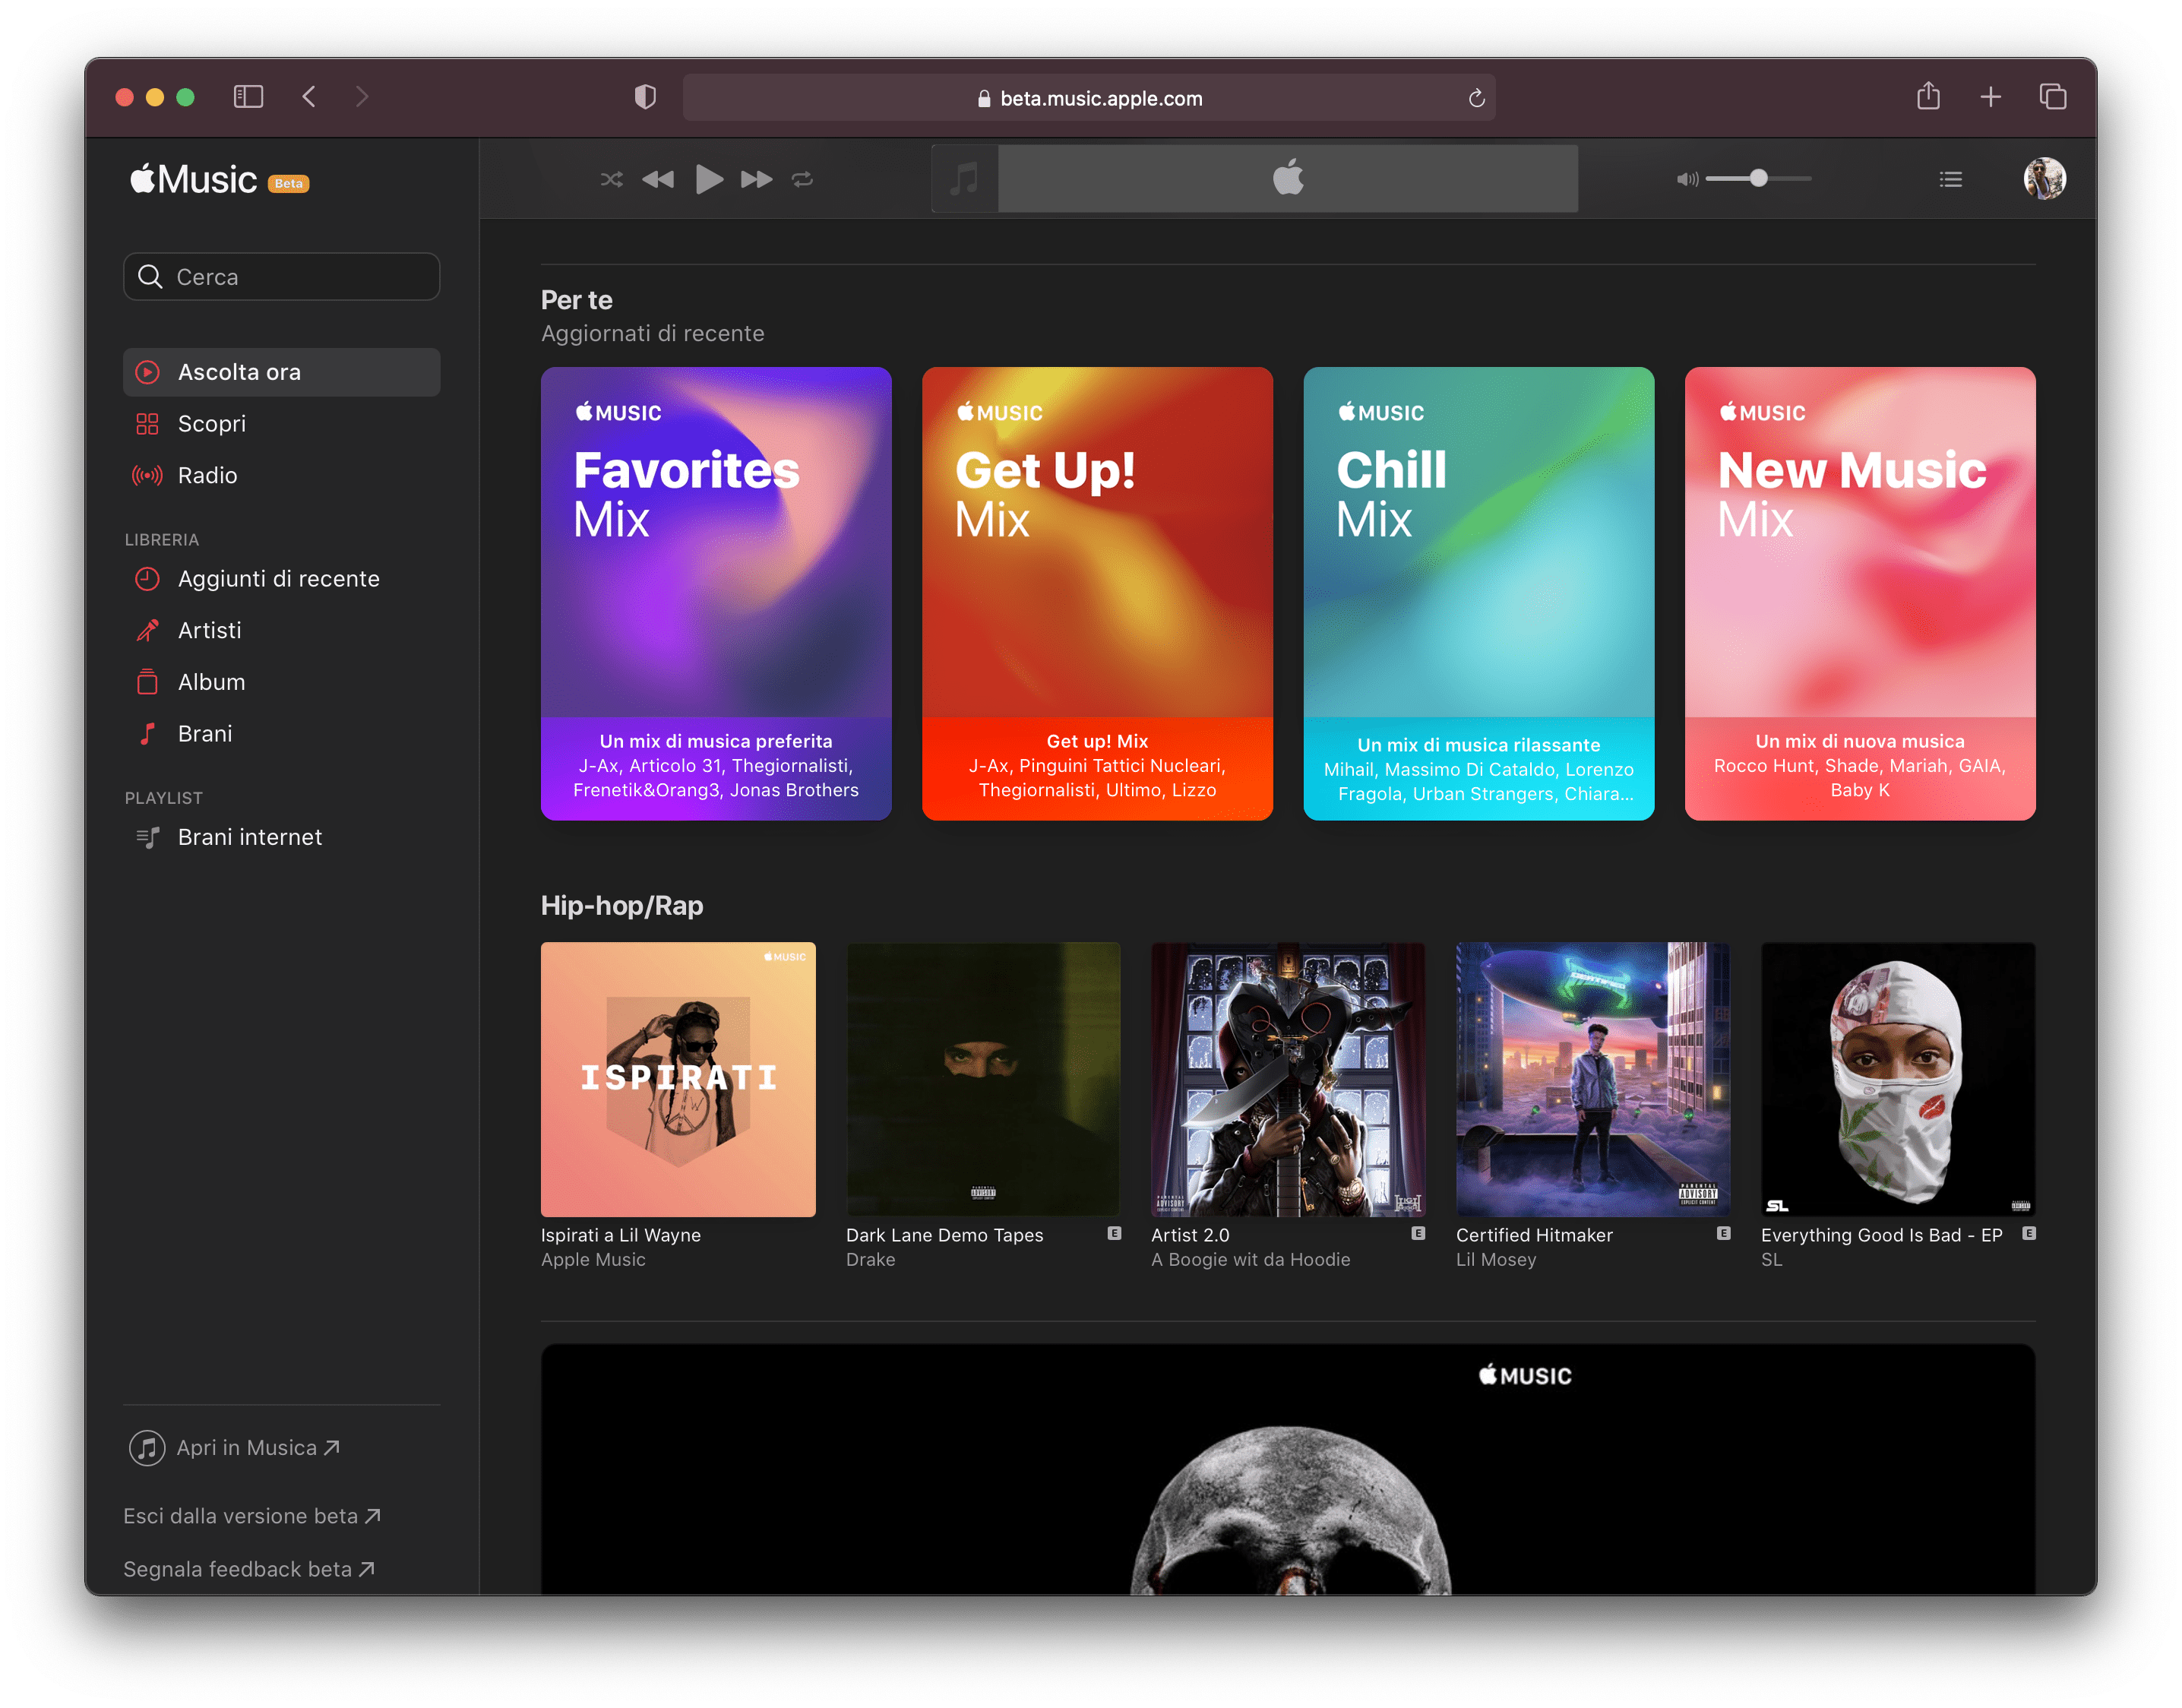Image resolution: width=2182 pixels, height=1708 pixels.
Task: Open the Up Next queue list
Action: (1950, 179)
